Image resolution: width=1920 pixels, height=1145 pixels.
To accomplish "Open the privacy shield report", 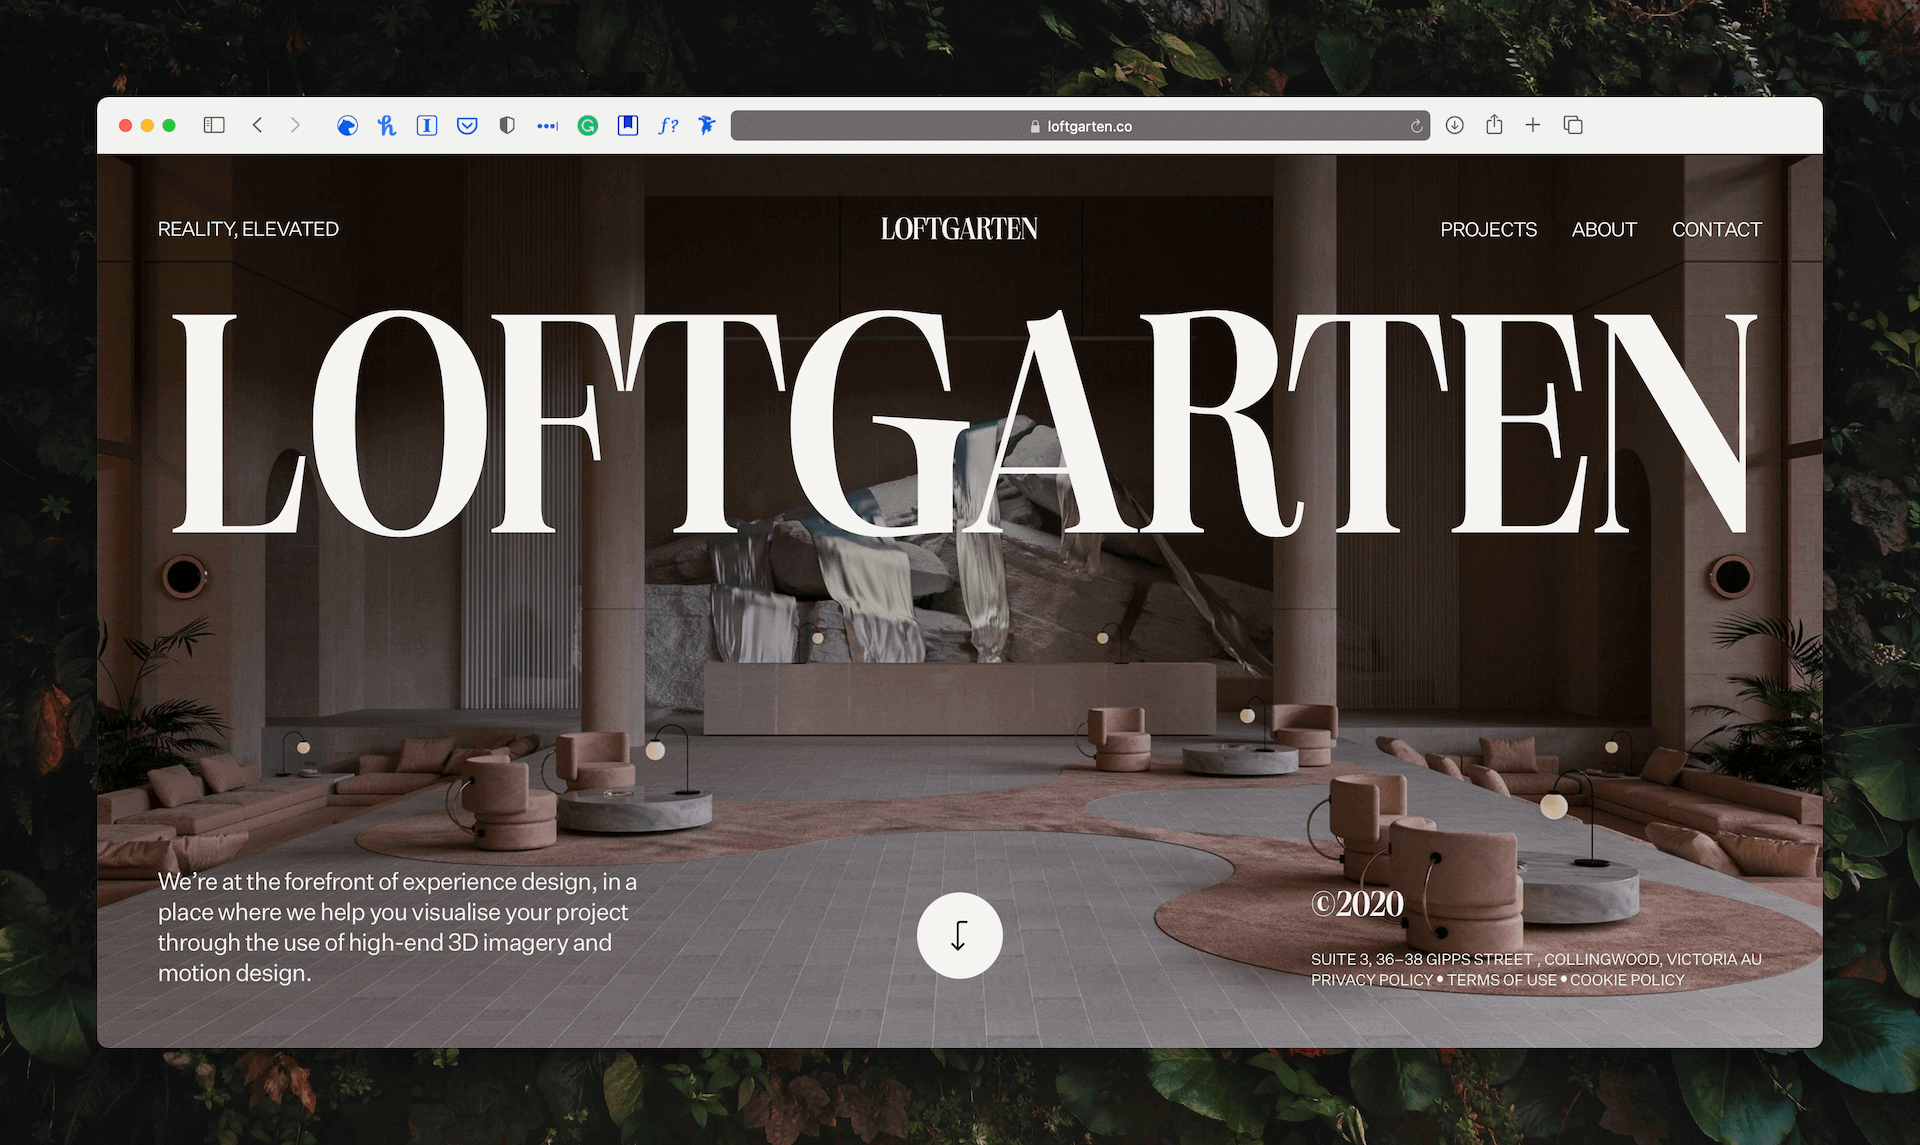I will (507, 125).
